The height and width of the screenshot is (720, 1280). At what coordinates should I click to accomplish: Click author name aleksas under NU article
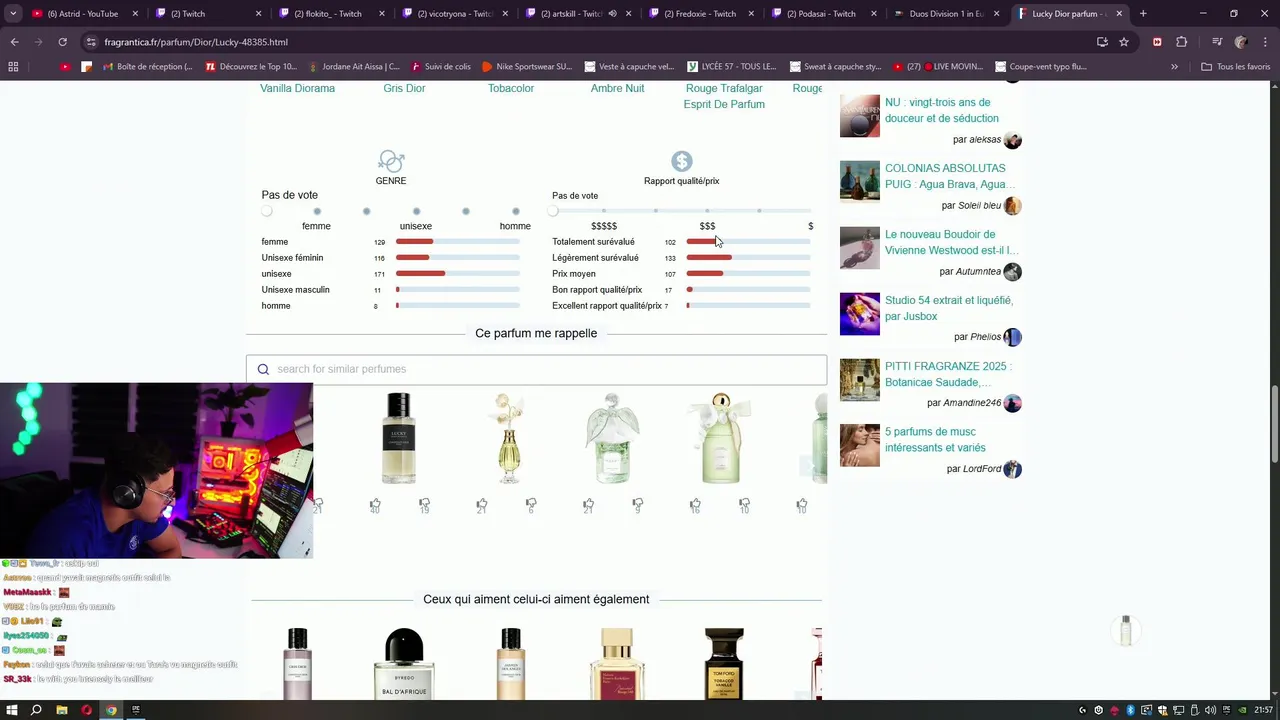[x=985, y=140]
